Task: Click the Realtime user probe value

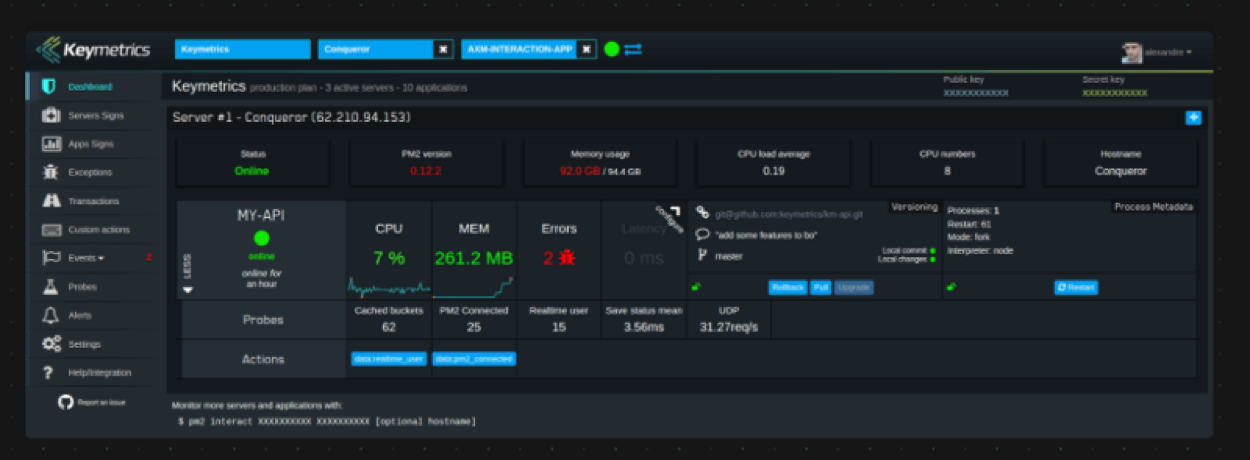Action: click(x=559, y=327)
